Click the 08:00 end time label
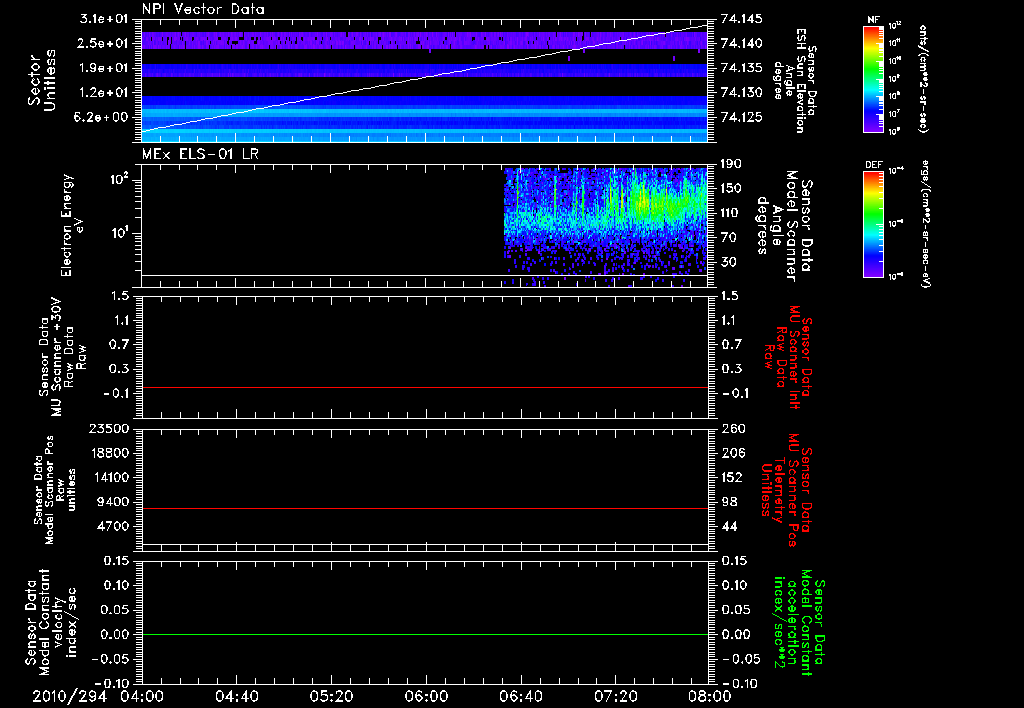This screenshot has height=708, width=1024. (x=709, y=696)
